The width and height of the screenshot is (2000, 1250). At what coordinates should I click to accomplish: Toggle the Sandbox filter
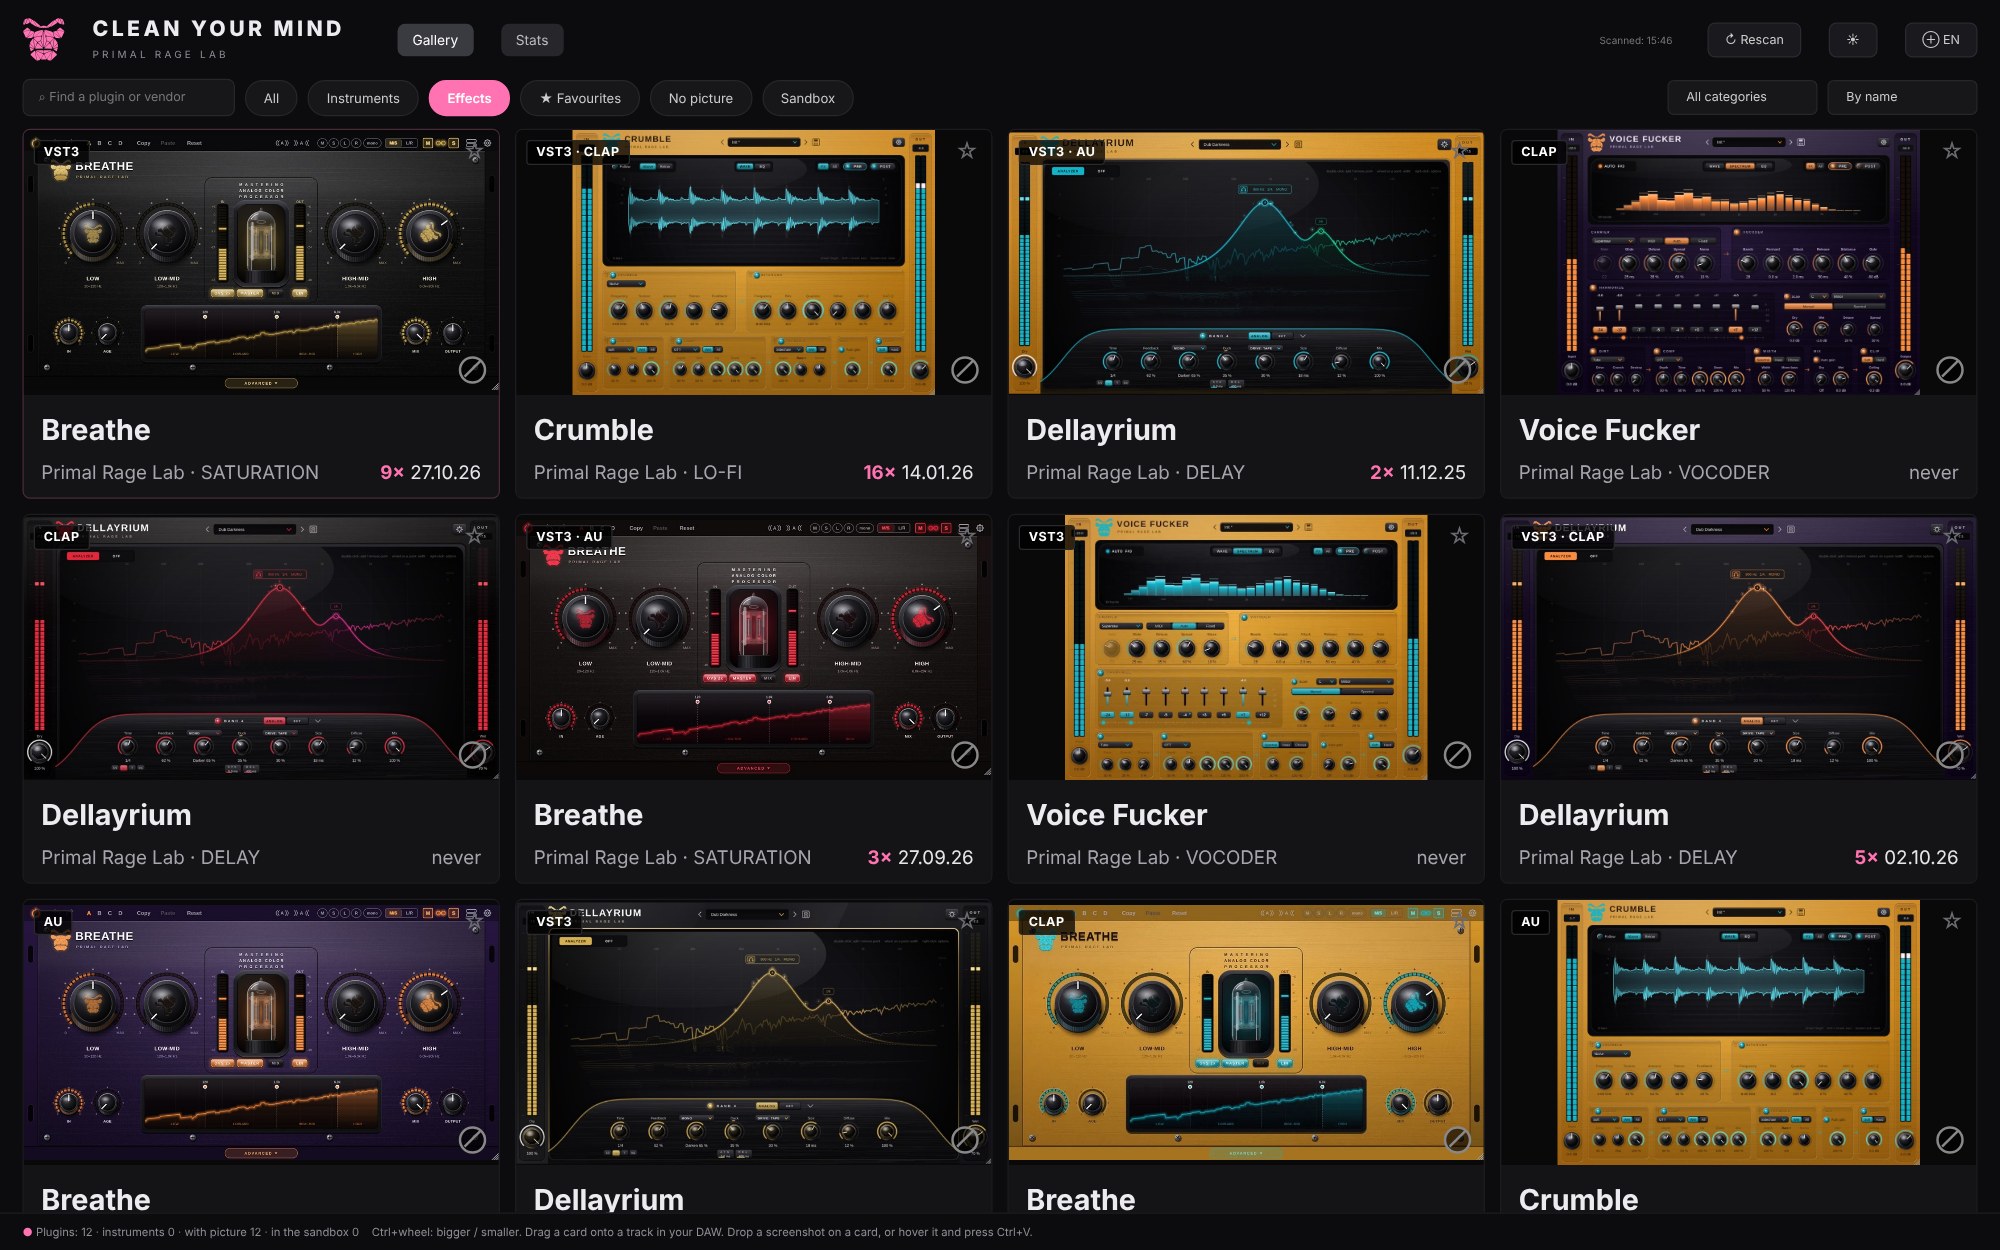tap(807, 98)
